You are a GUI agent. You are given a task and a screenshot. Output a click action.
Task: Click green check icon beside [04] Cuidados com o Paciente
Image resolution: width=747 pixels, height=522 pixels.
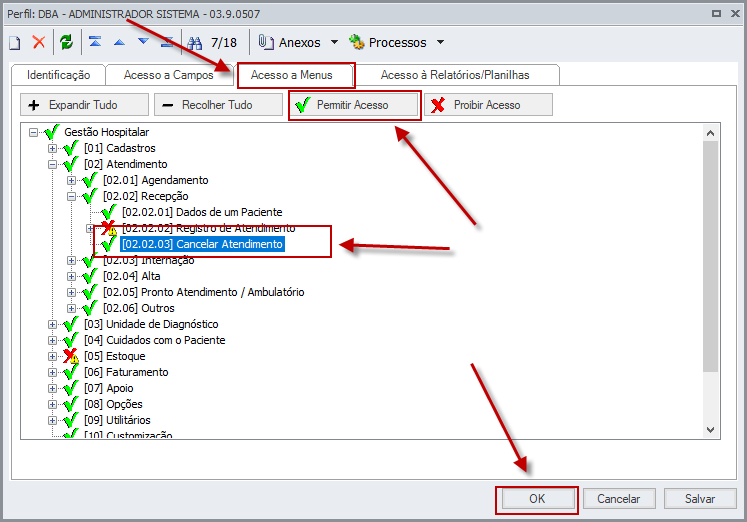coord(71,340)
